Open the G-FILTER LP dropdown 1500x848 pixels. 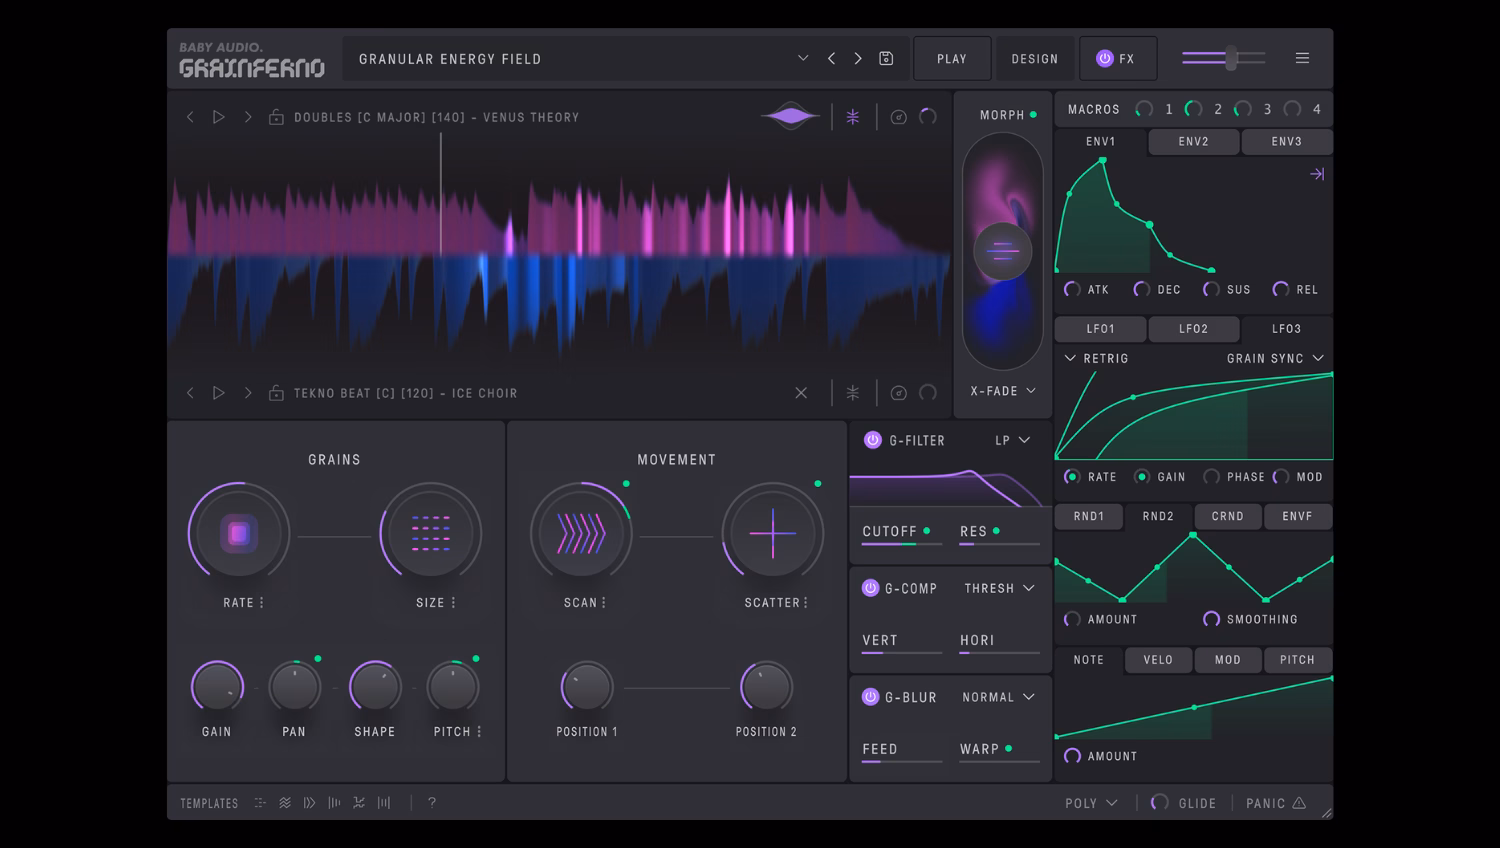pyautogui.click(x=1013, y=440)
